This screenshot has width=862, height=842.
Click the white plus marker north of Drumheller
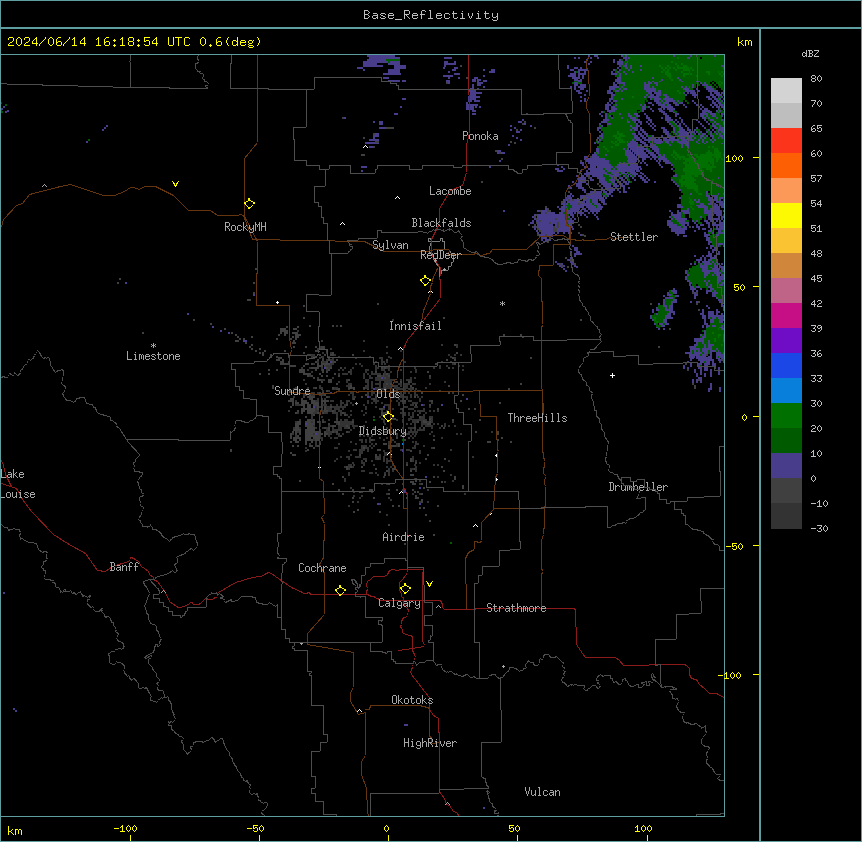pyautogui.click(x=612, y=375)
